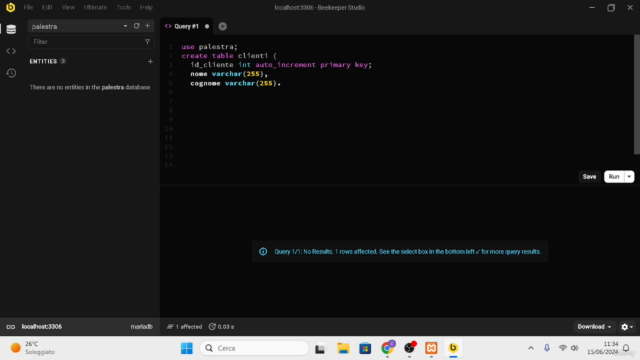Open Chrome from the taskbar
The image size is (640, 360).
[x=387, y=348]
